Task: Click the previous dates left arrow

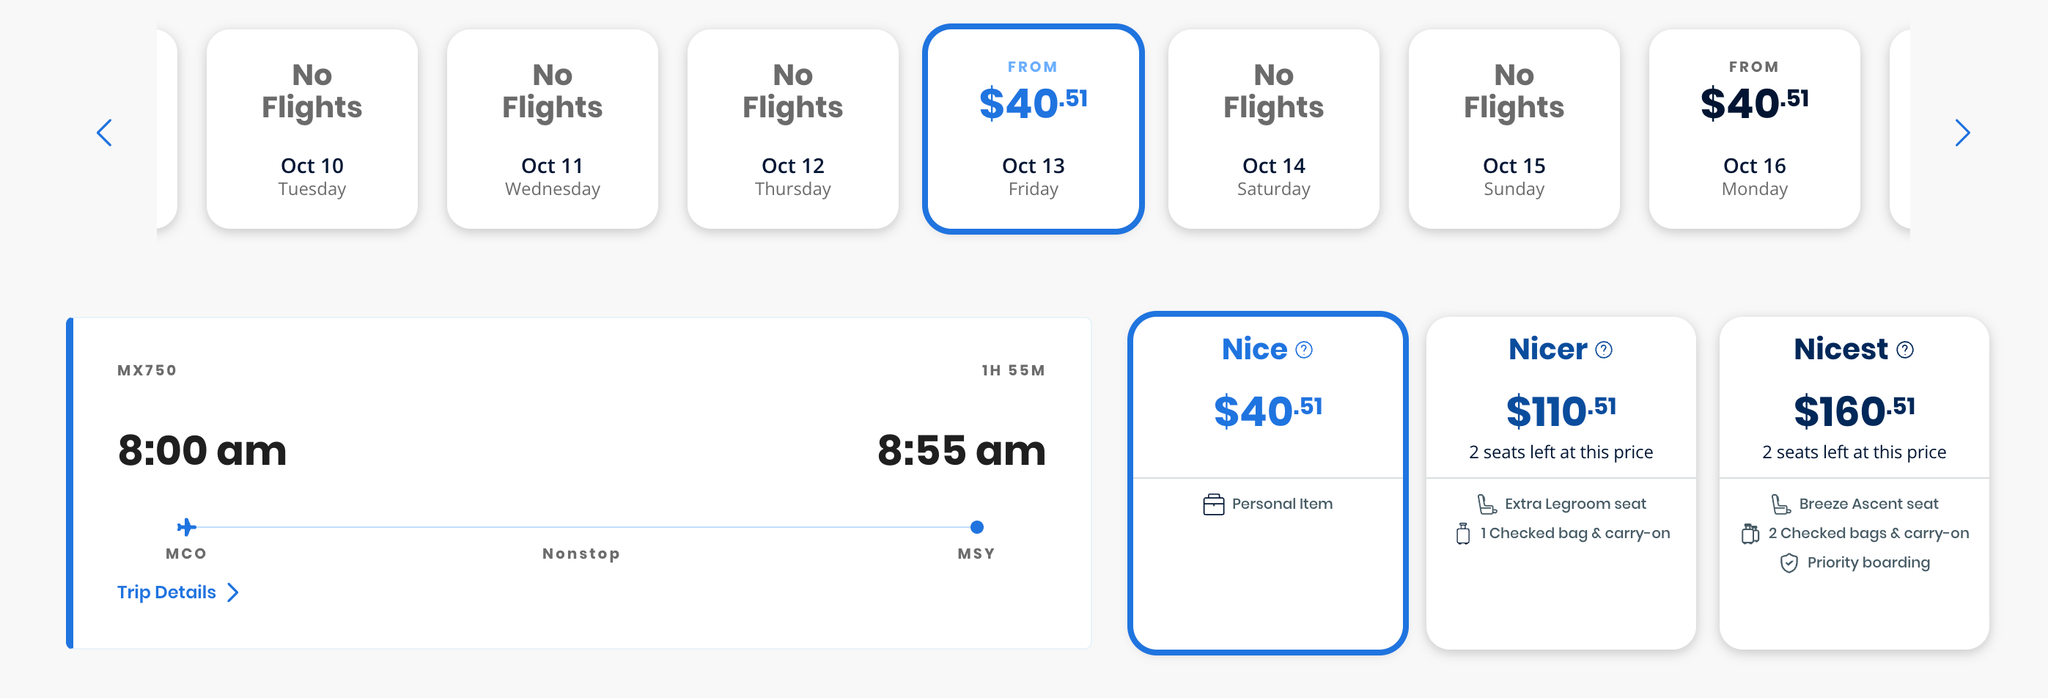Action: point(104,133)
